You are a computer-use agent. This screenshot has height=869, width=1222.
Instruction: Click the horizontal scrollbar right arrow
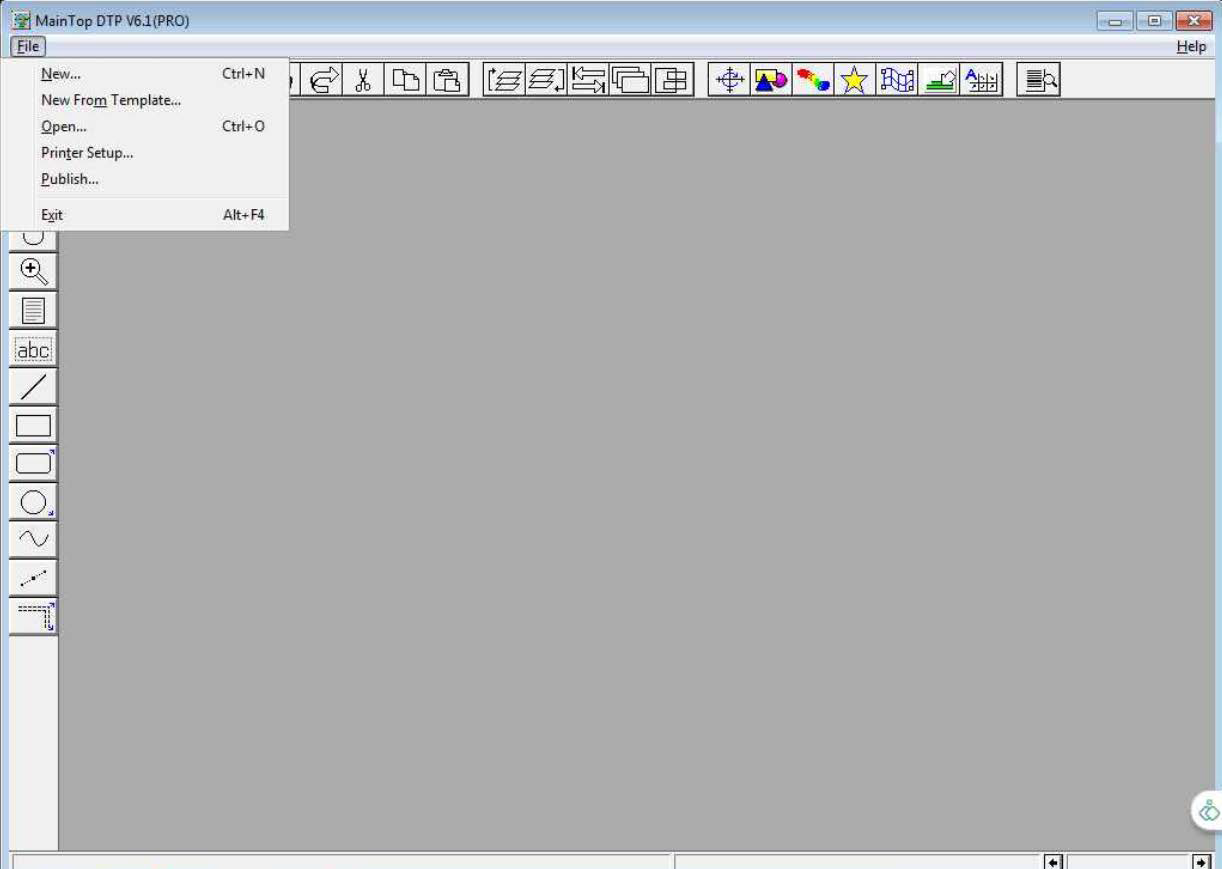[1201, 861]
